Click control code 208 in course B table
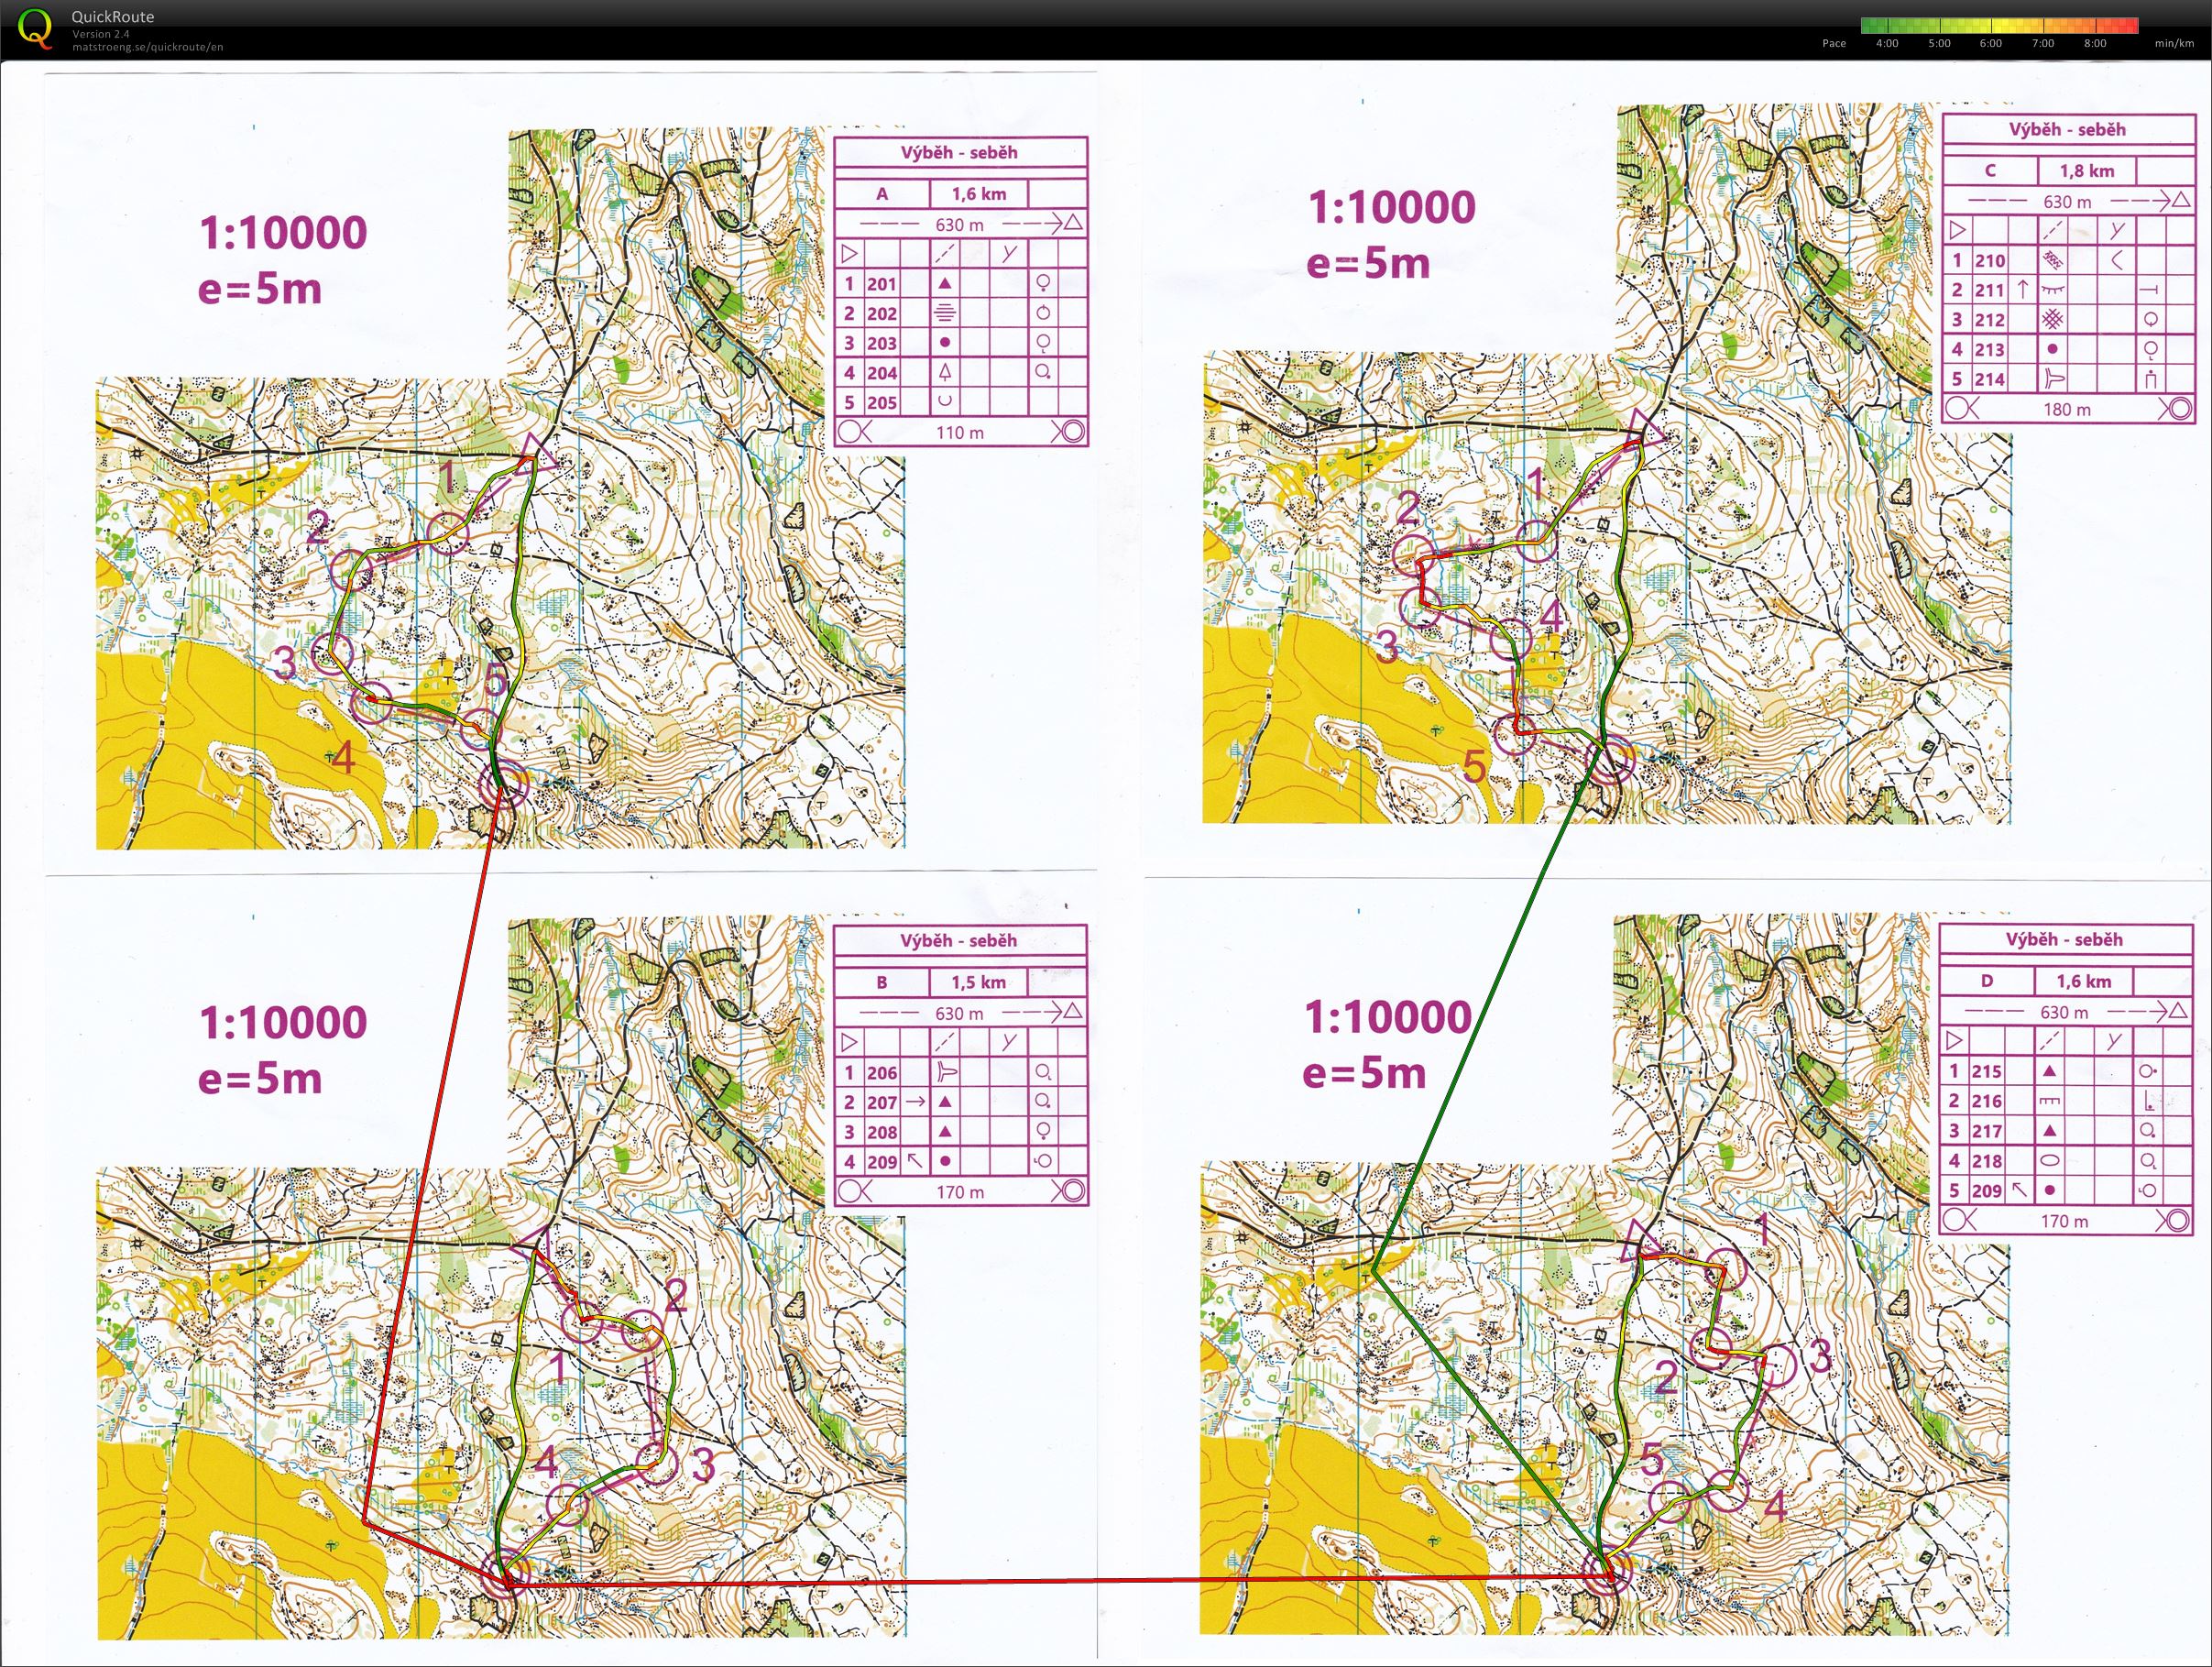The width and height of the screenshot is (2212, 1667). 881,1133
